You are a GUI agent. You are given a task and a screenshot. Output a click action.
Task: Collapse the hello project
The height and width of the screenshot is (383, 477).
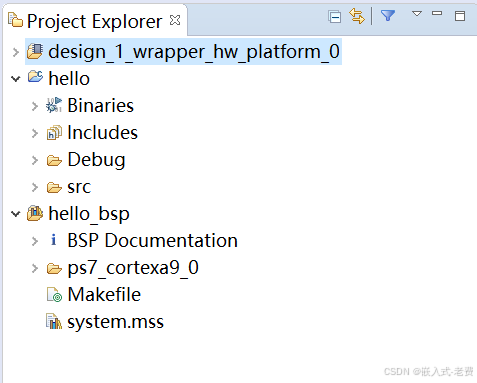15,79
